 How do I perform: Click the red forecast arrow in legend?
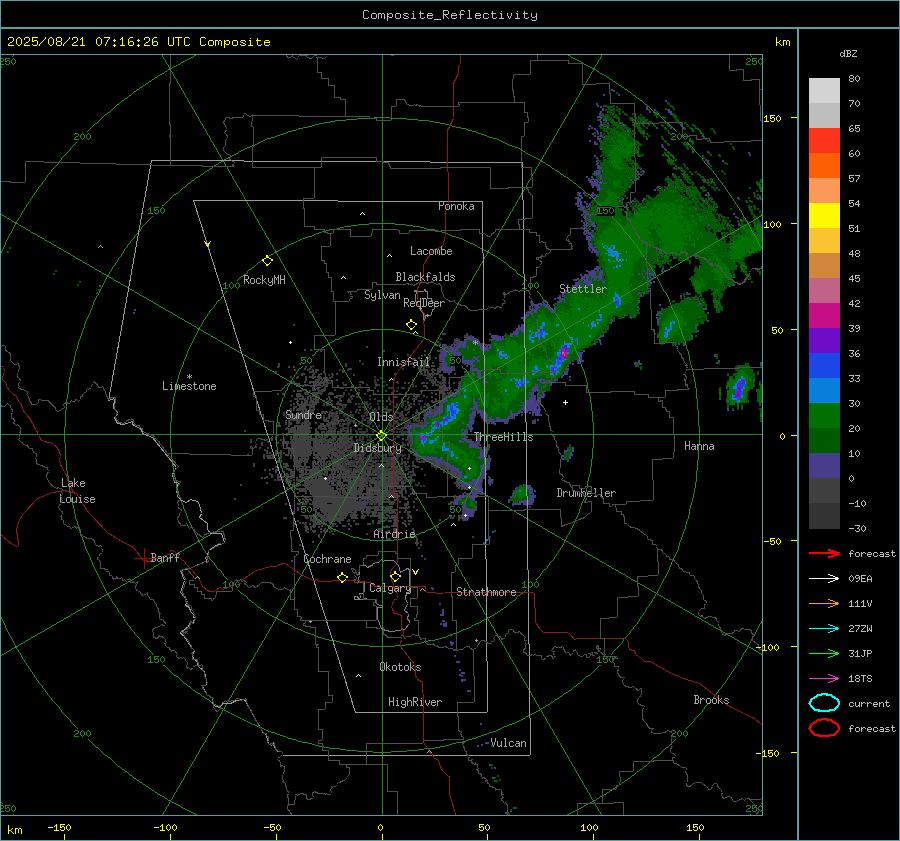pos(824,553)
